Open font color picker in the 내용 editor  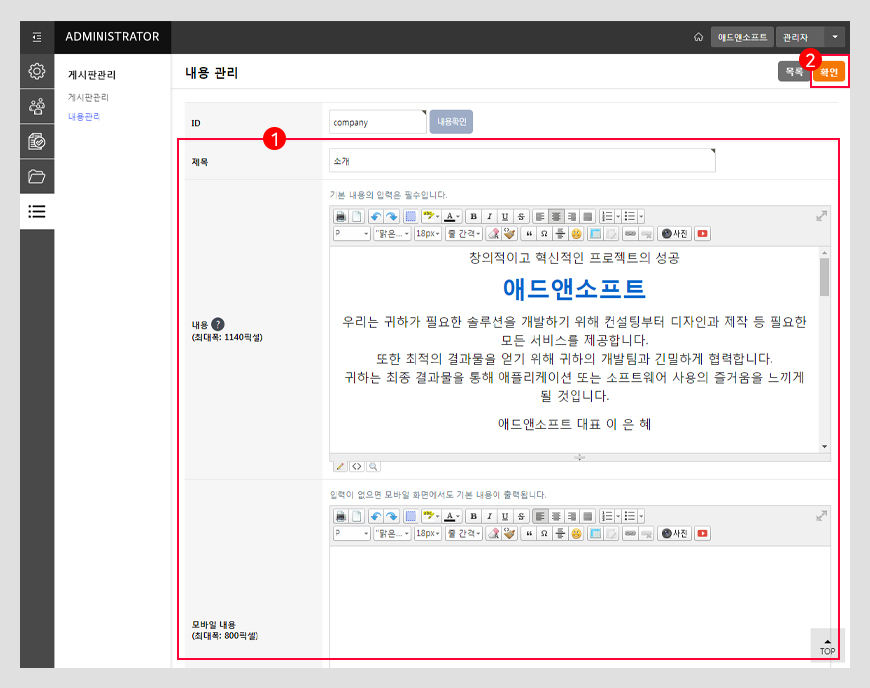click(452, 216)
